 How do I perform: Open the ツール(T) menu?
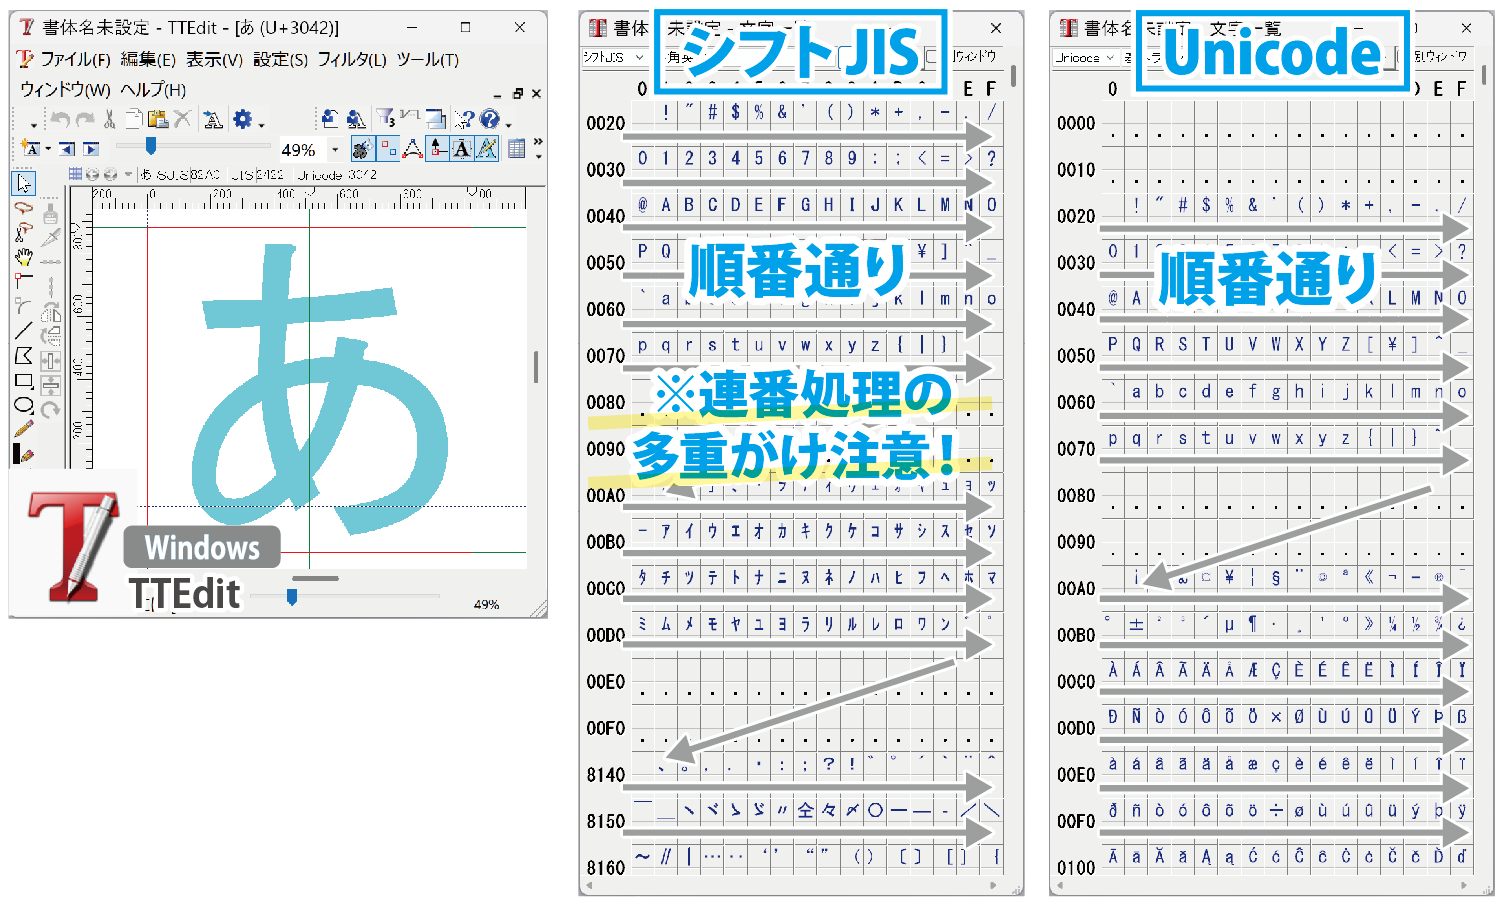point(428,60)
